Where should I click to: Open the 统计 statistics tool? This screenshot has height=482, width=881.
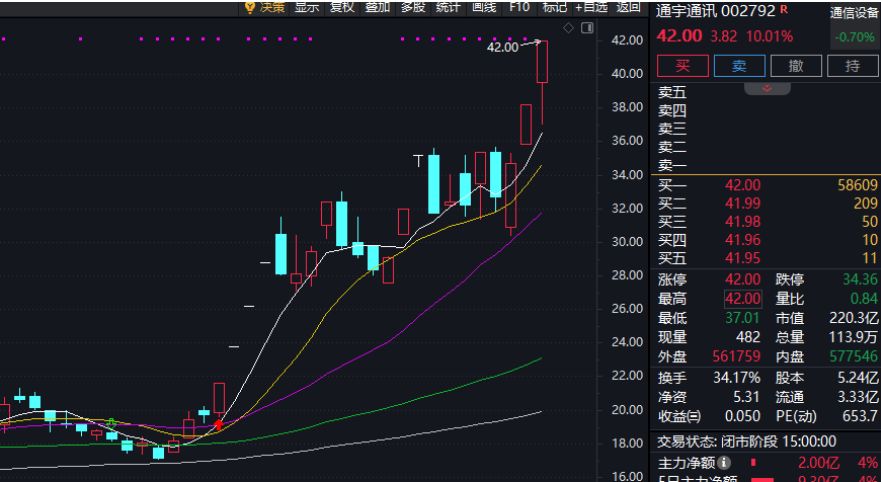click(448, 7)
